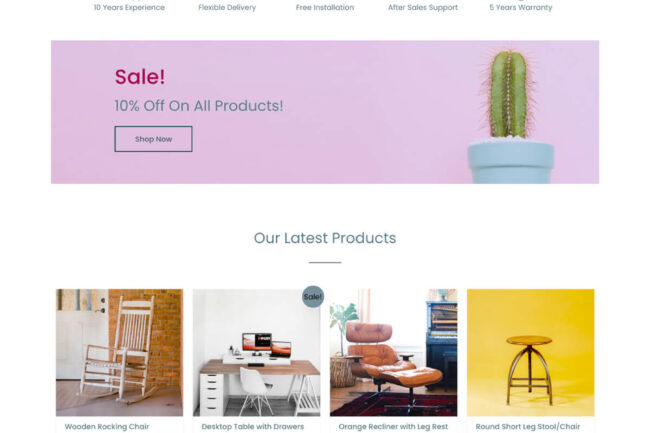The image size is (650, 433).
Task: Open the Desktop Table with Drawers image
Action: pos(256,352)
